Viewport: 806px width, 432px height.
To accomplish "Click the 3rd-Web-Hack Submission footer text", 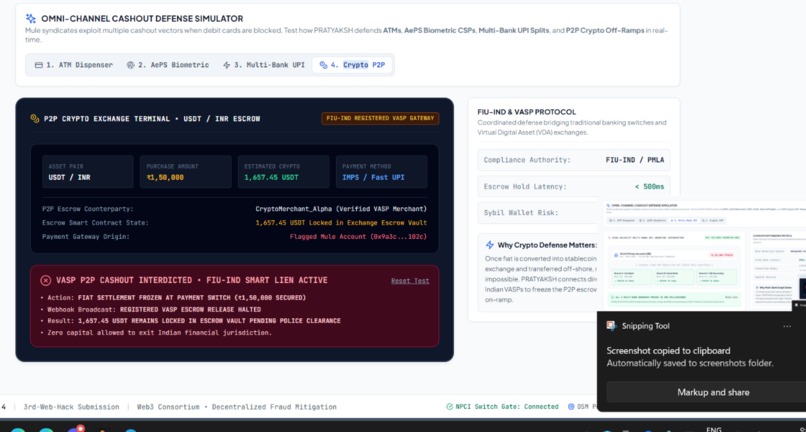I will pos(71,407).
